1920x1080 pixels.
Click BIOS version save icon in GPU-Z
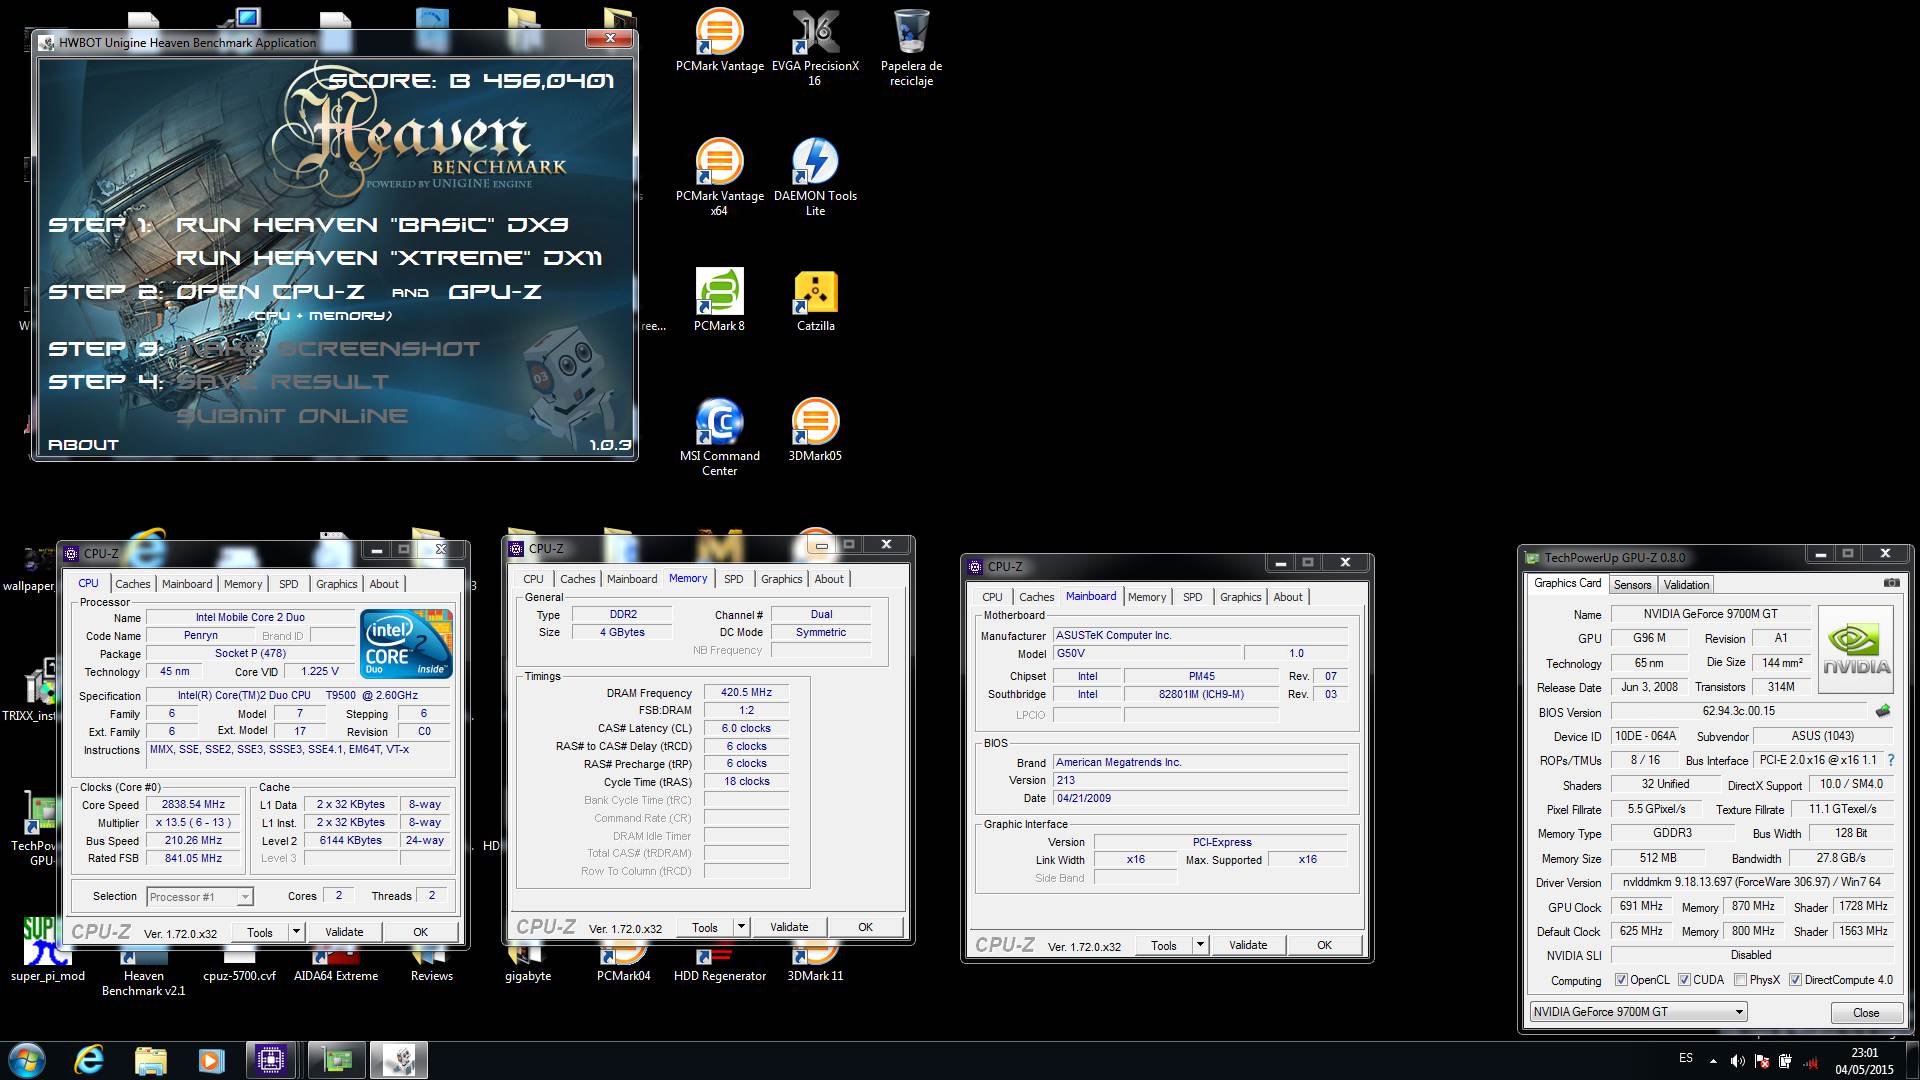pos(1883,711)
